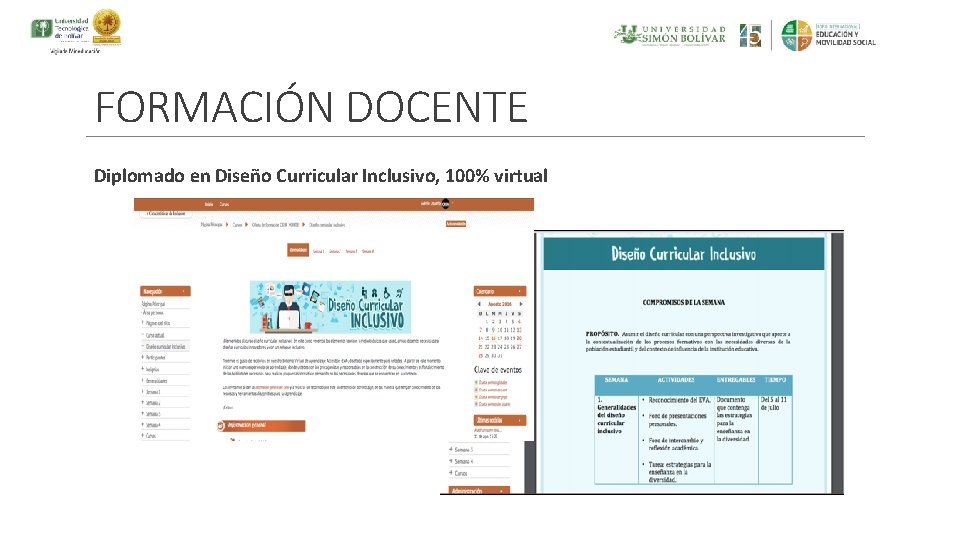This screenshot has width=960, height=540.
Task: Expand Participantes in navigation tree
Action: tap(143, 357)
